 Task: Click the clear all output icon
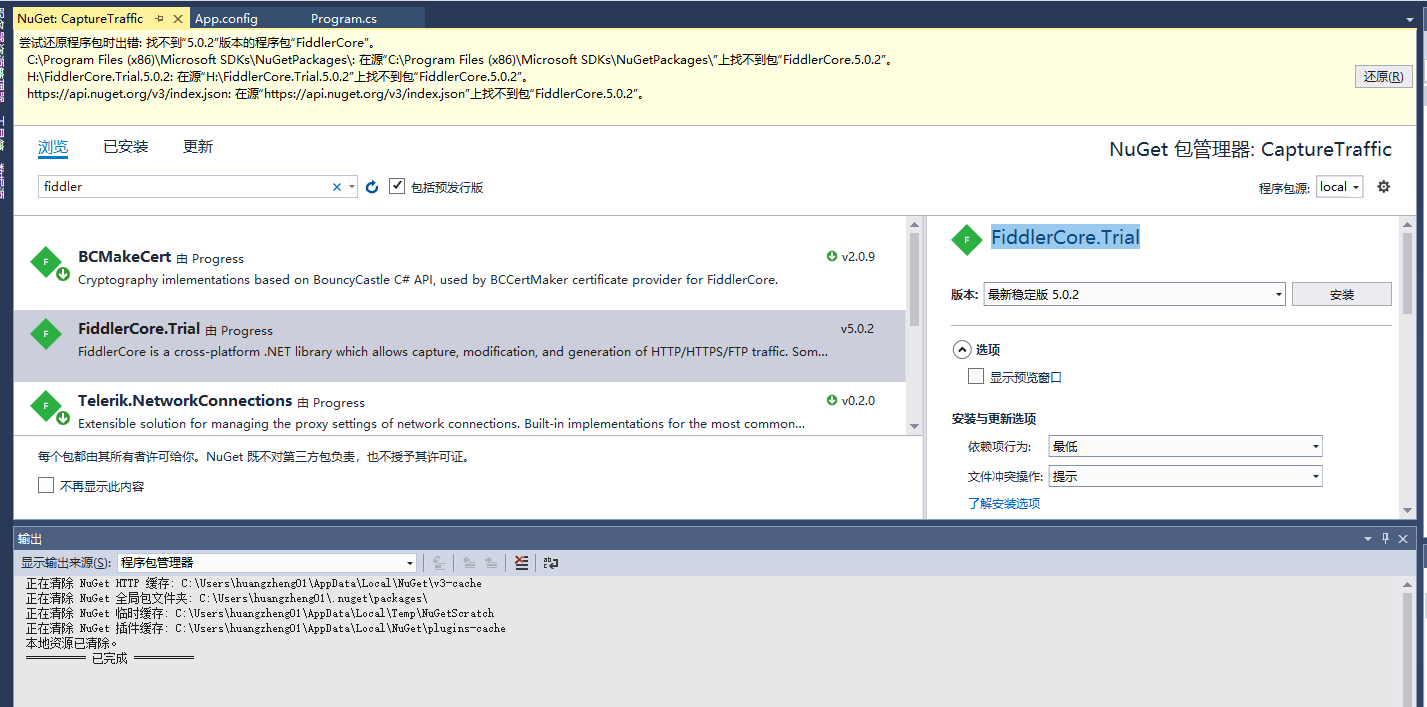coord(521,563)
